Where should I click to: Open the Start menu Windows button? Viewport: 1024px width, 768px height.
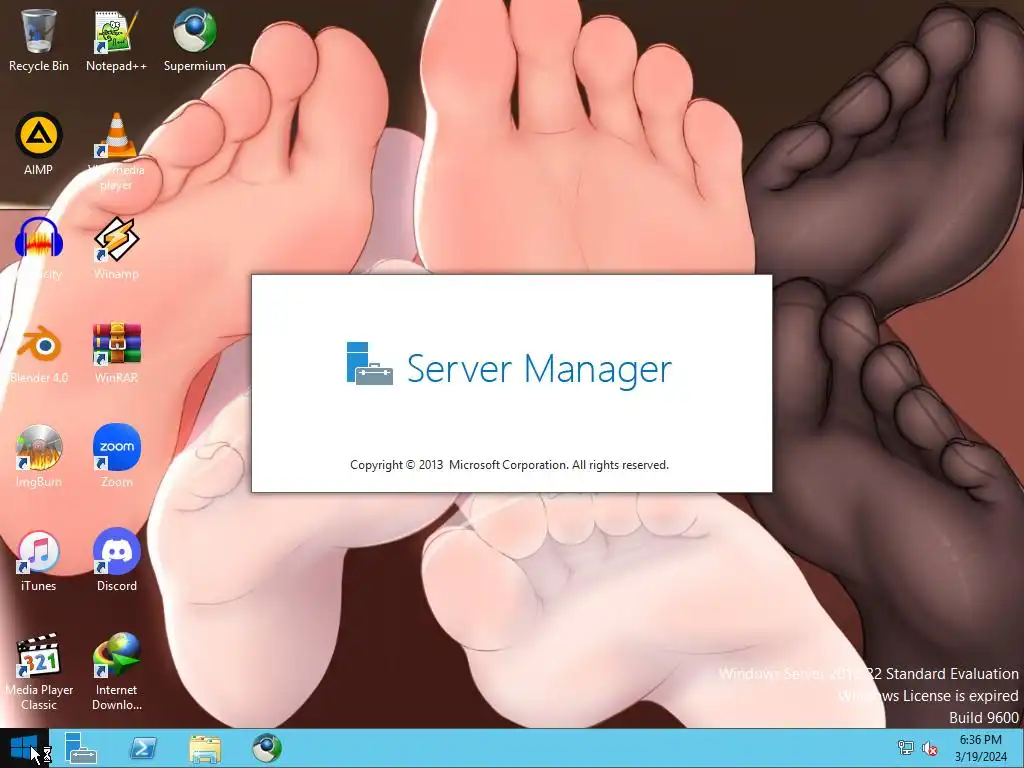click(x=24, y=748)
